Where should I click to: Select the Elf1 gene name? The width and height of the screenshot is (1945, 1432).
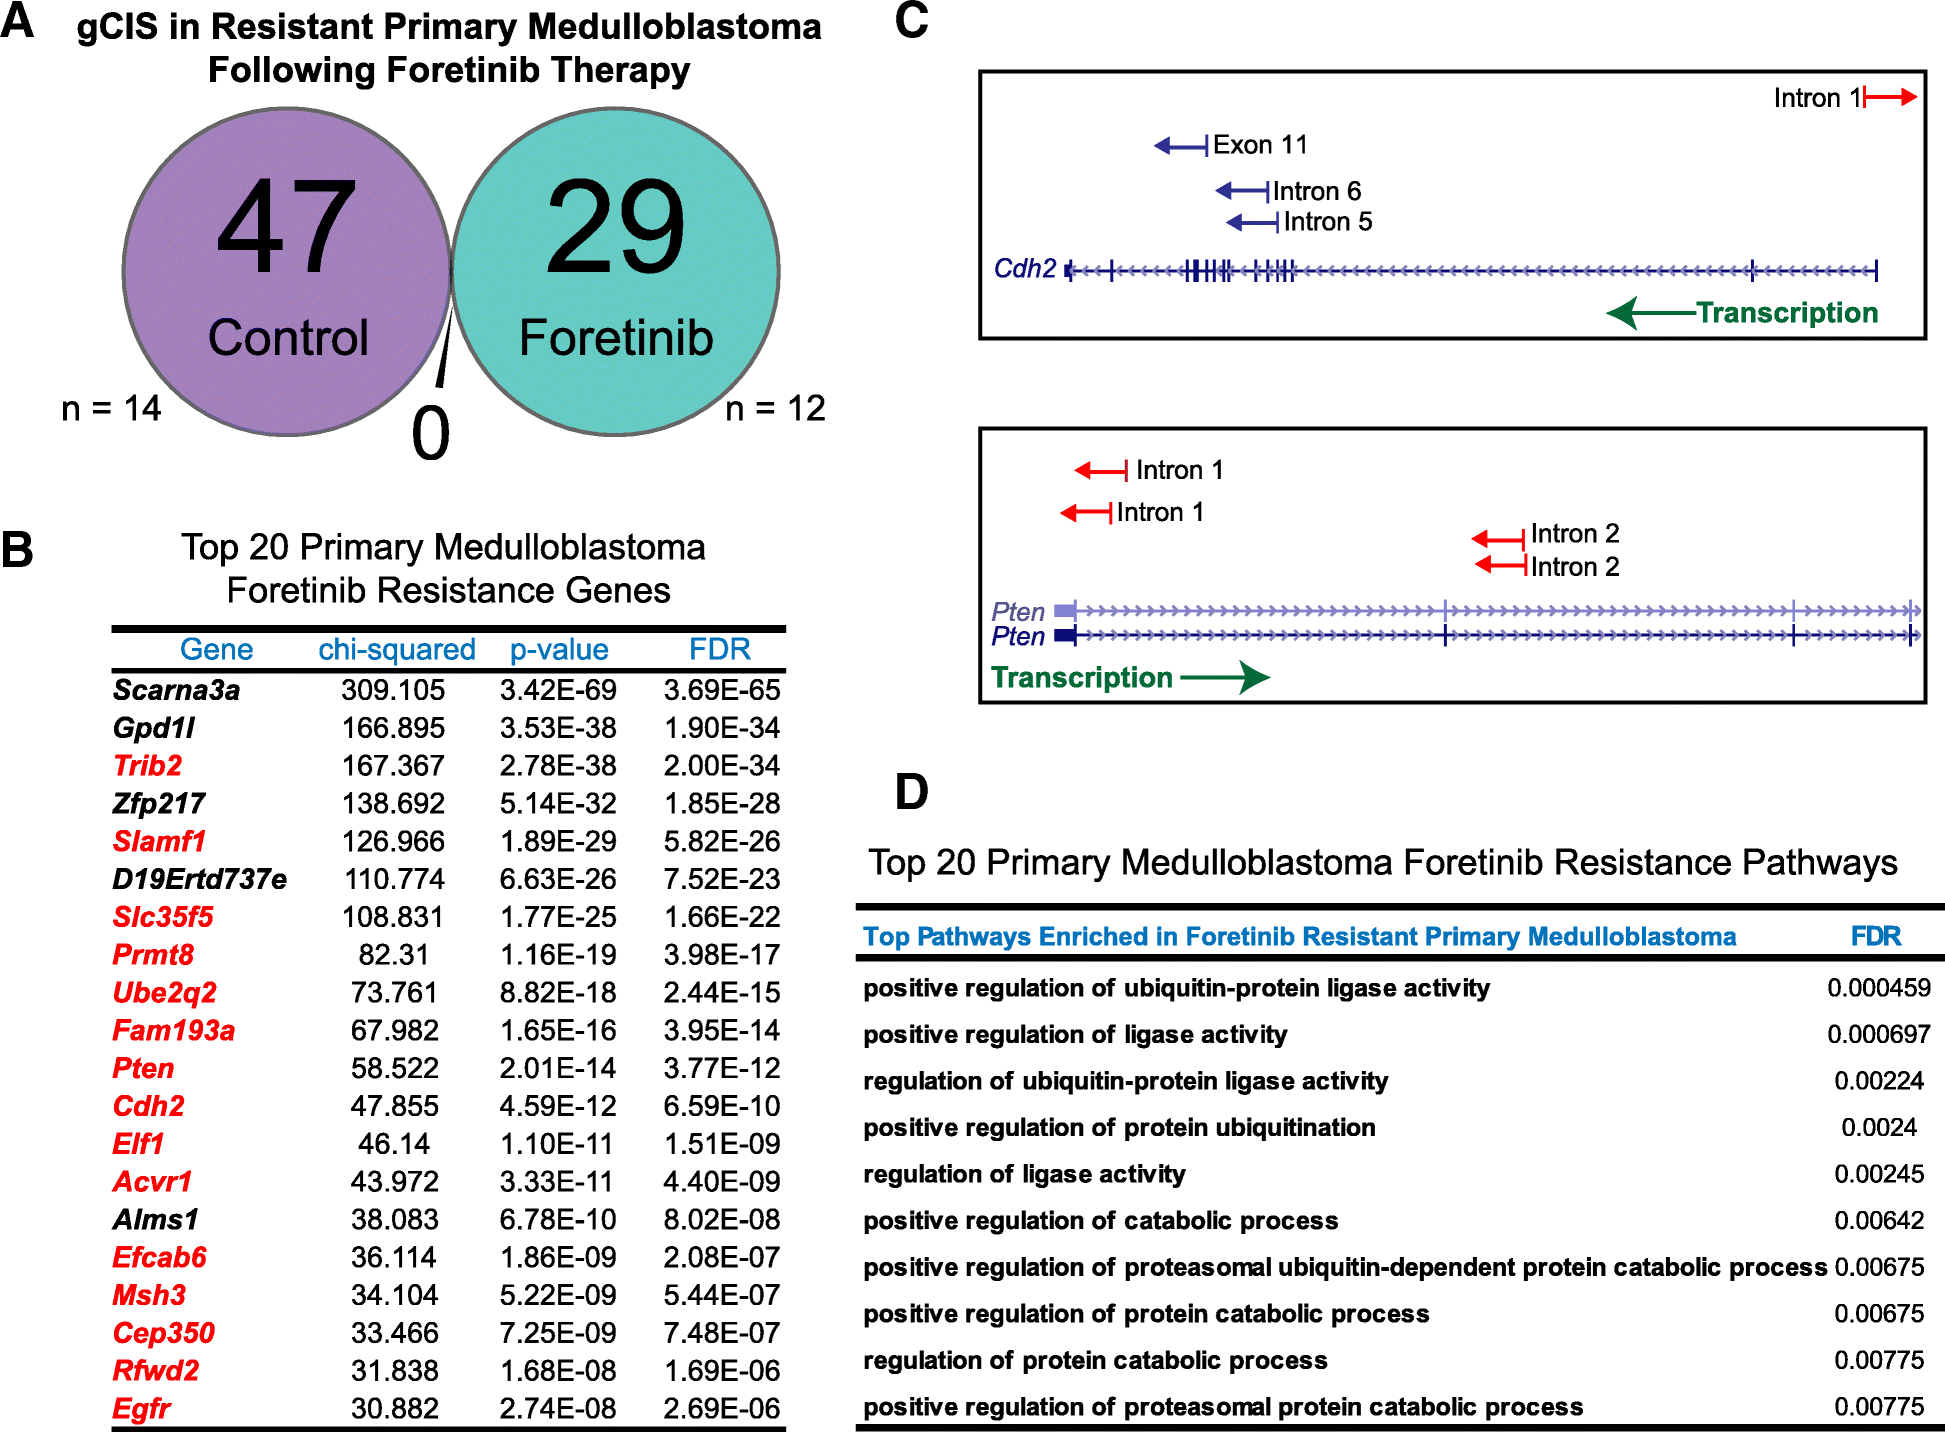click(x=138, y=1144)
